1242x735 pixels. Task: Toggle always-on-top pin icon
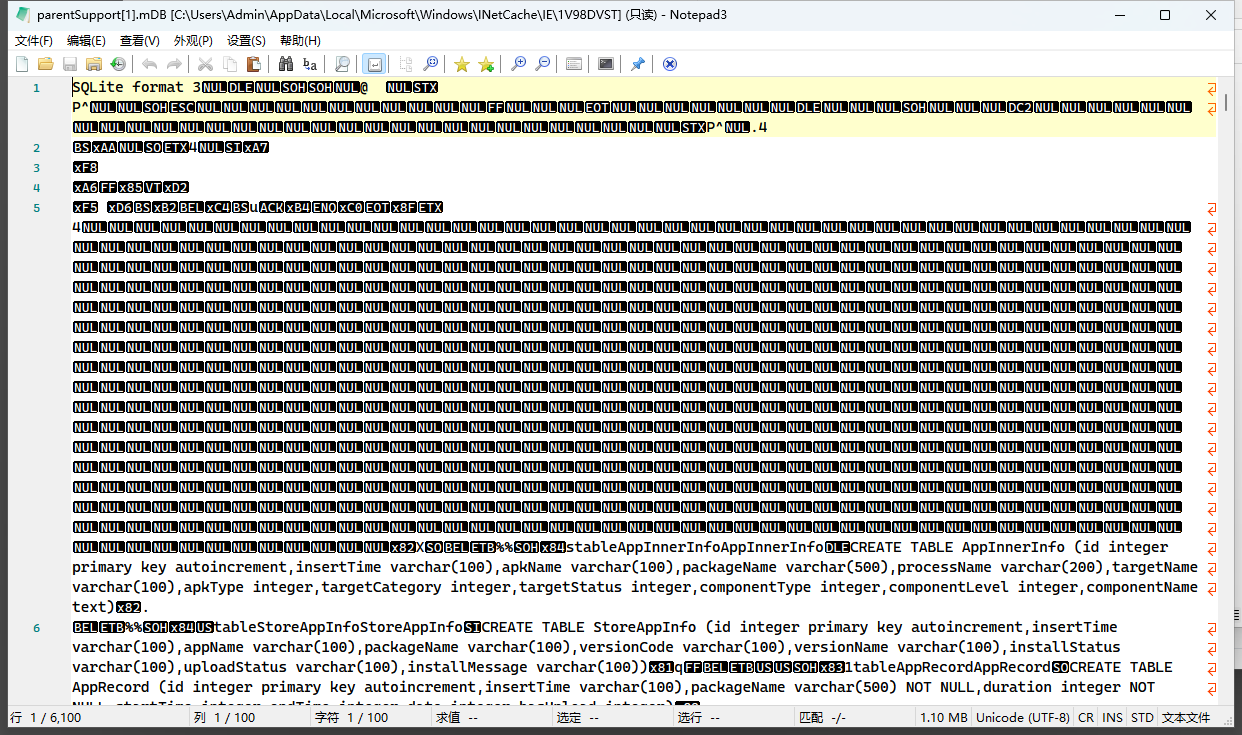pos(638,64)
